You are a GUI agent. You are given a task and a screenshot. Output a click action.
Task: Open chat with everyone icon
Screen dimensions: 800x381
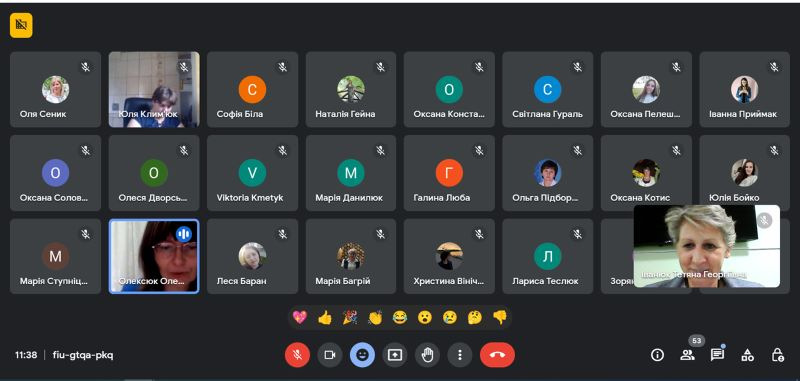coord(717,355)
